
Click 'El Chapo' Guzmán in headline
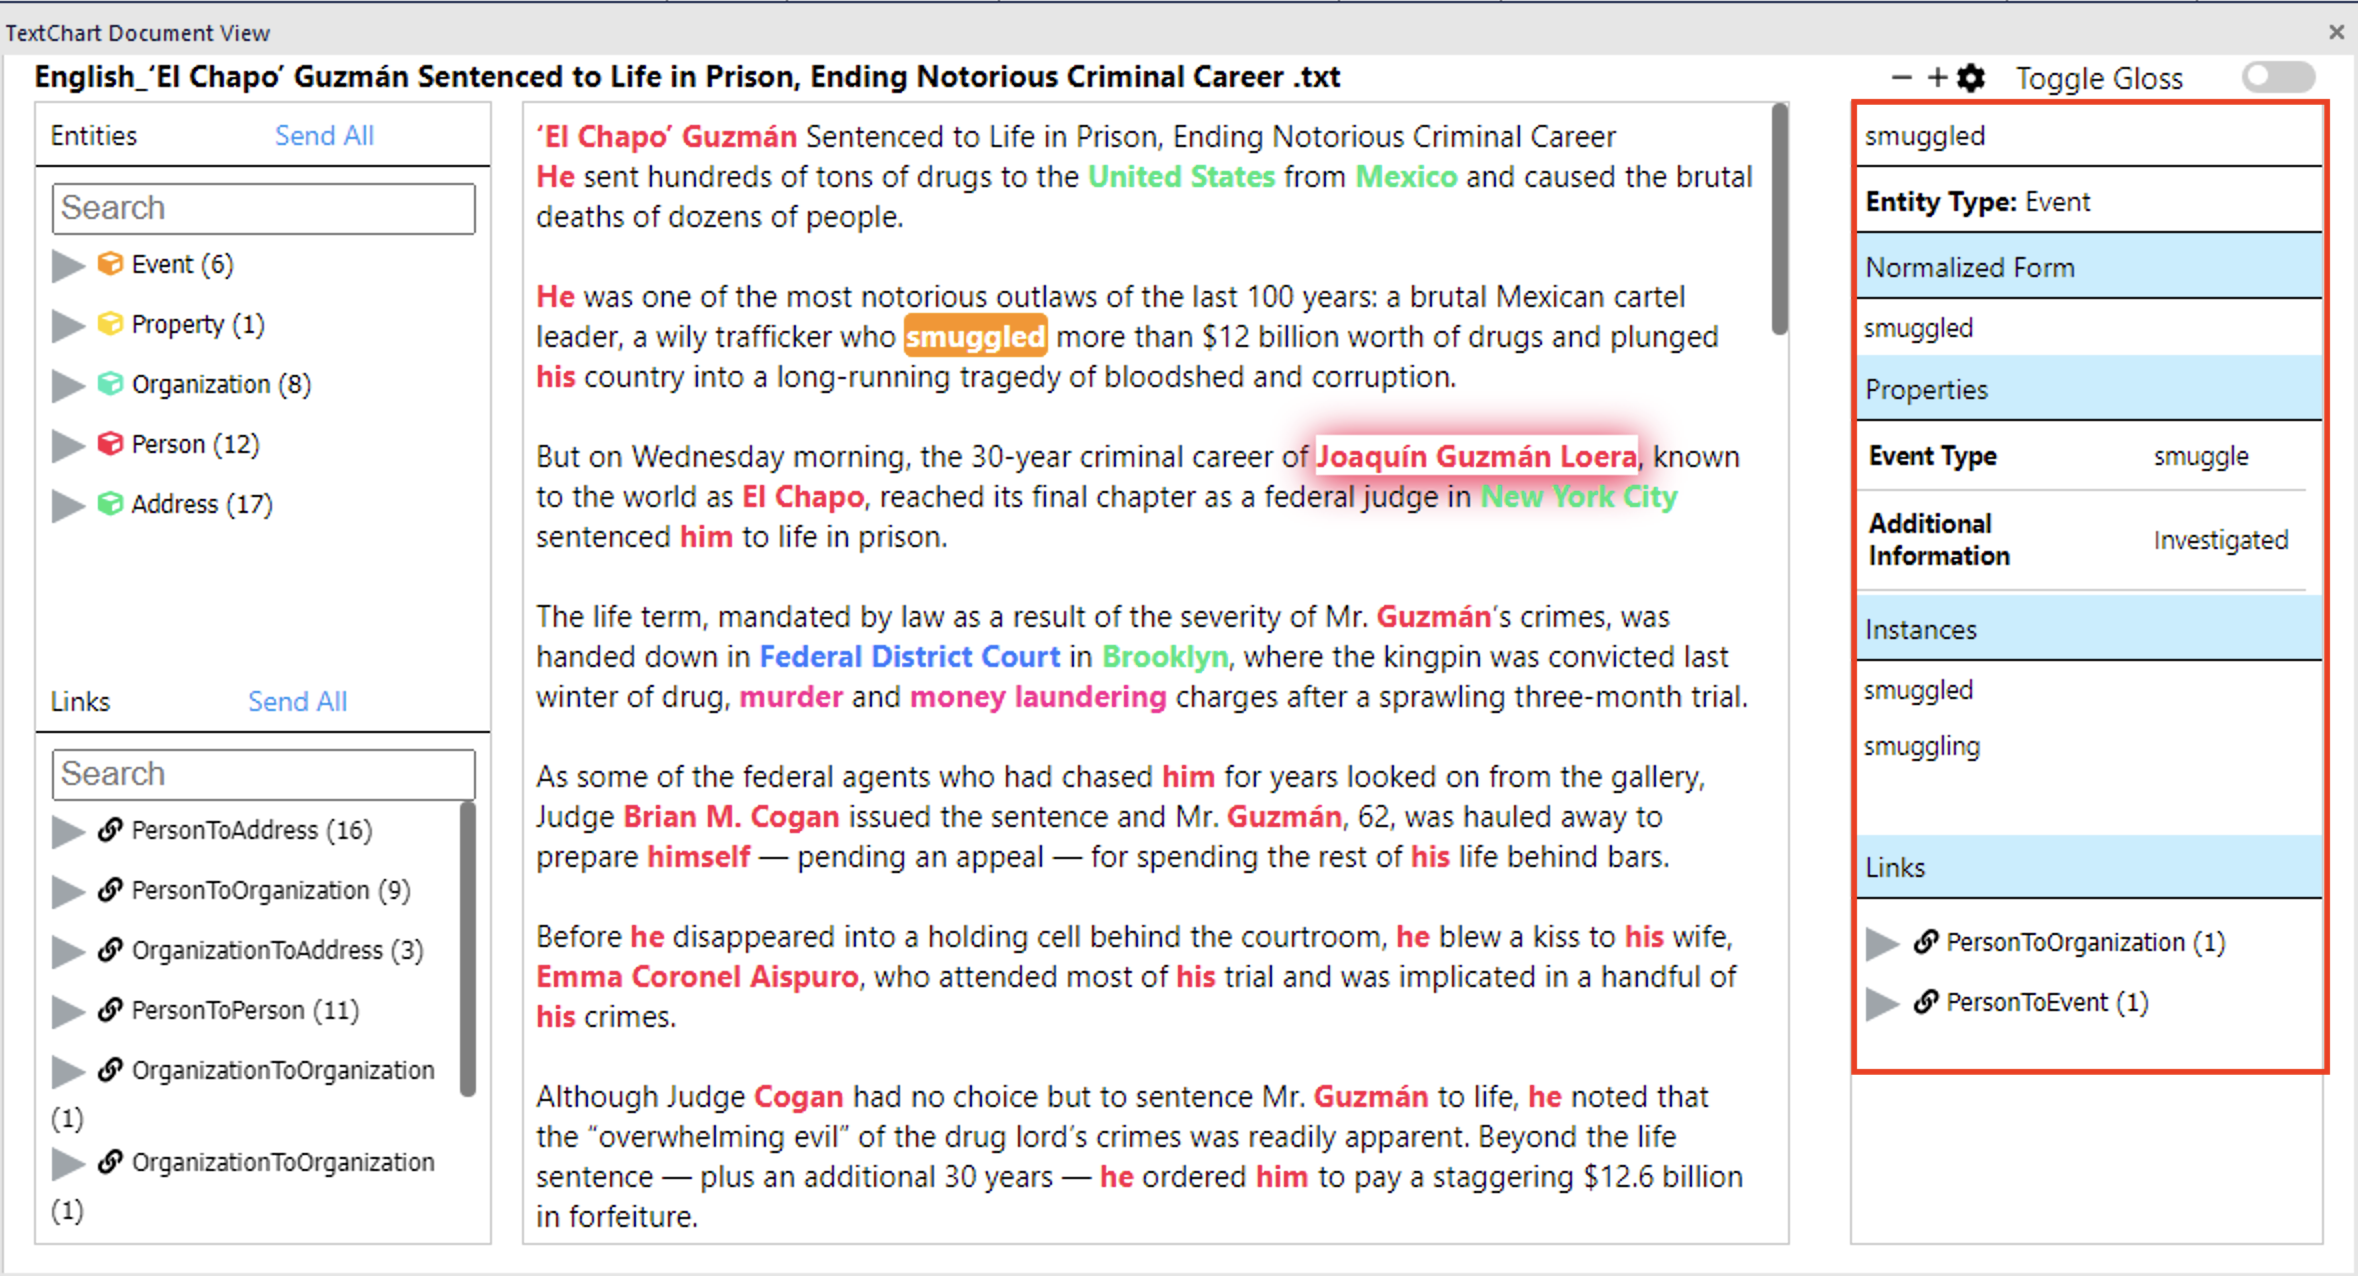coord(666,137)
